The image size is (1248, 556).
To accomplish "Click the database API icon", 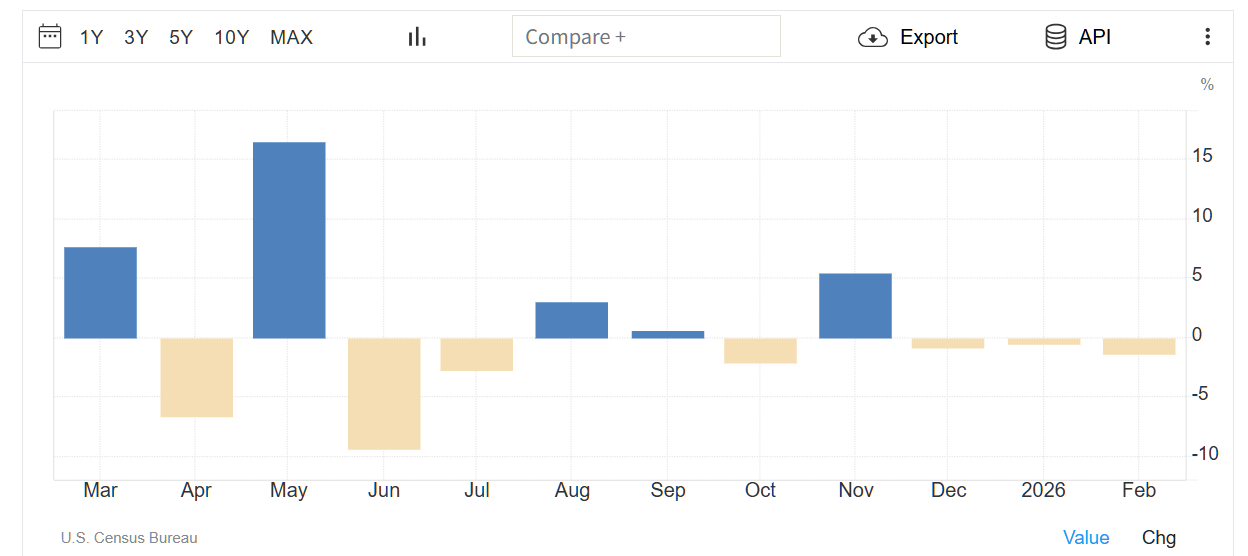I will pos(1055,38).
